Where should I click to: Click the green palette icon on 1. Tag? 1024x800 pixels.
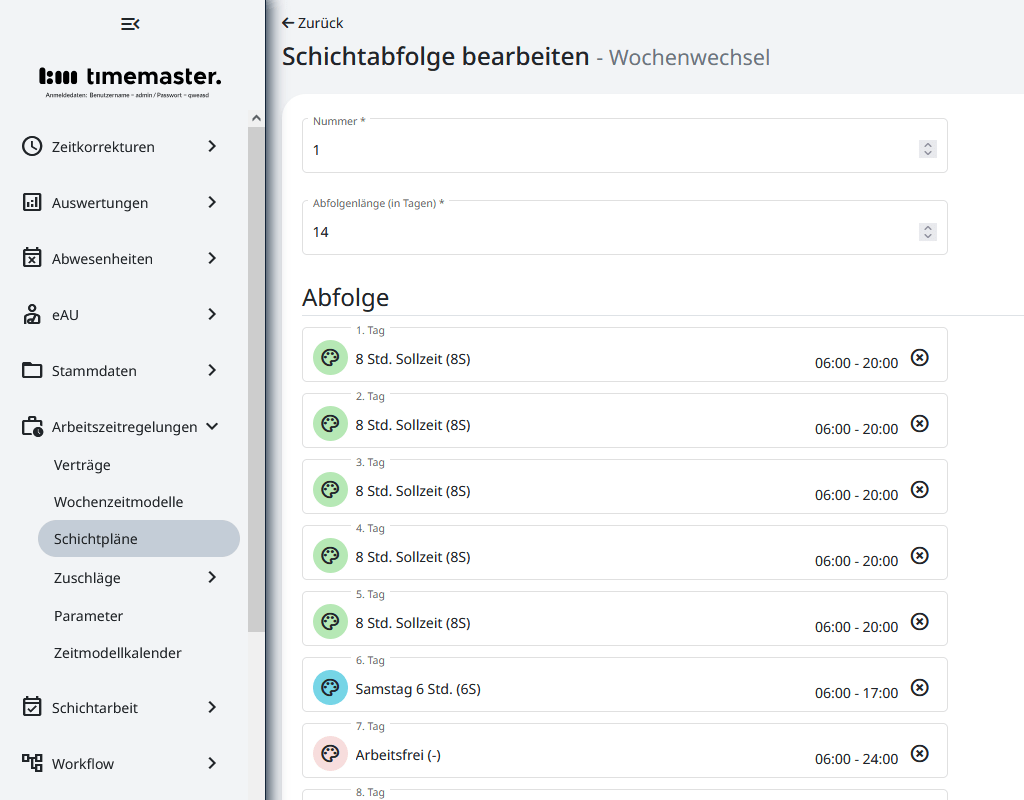pos(330,357)
